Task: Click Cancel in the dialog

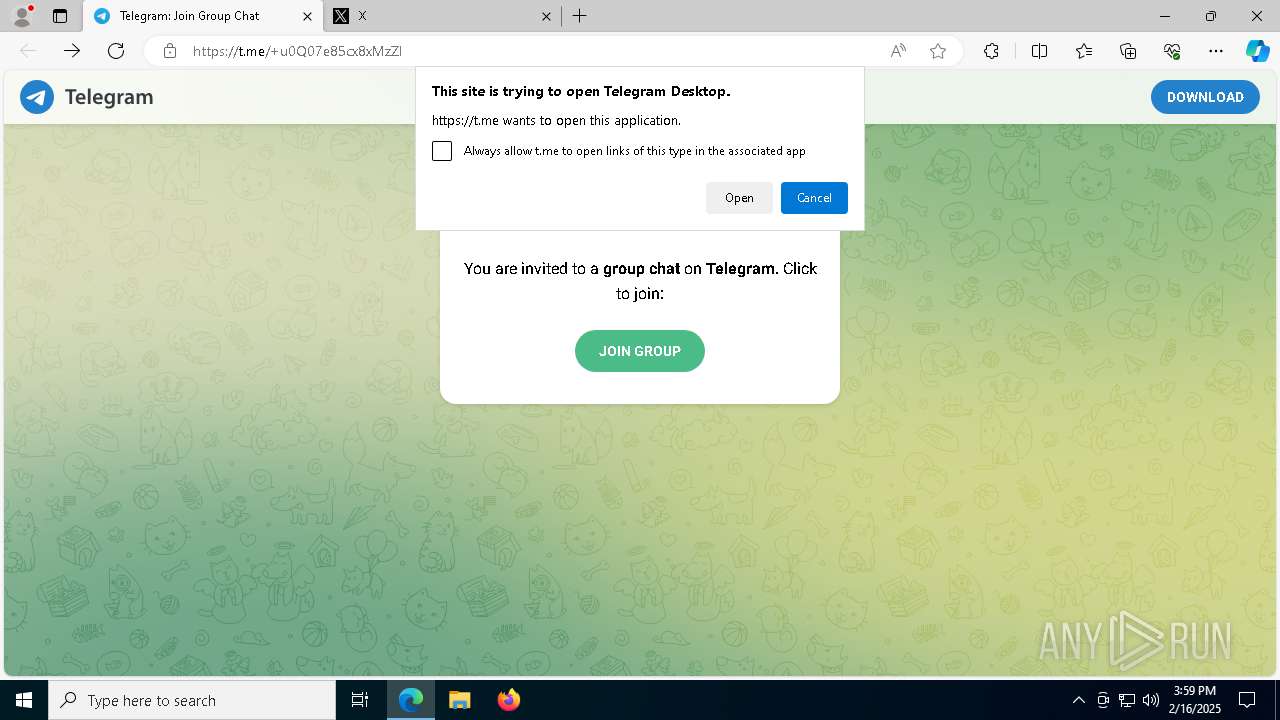Action: click(x=814, y=198)
